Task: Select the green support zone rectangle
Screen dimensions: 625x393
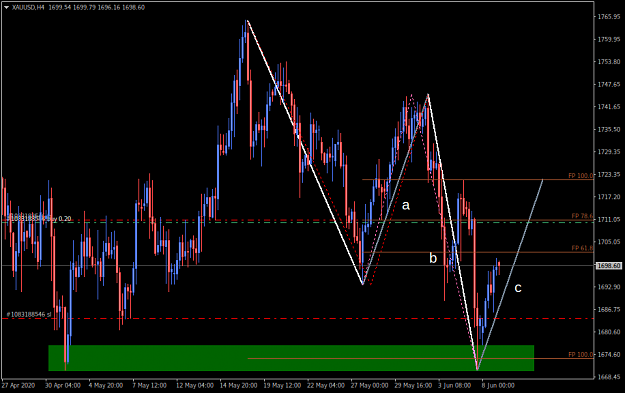Action: (291, 358)
